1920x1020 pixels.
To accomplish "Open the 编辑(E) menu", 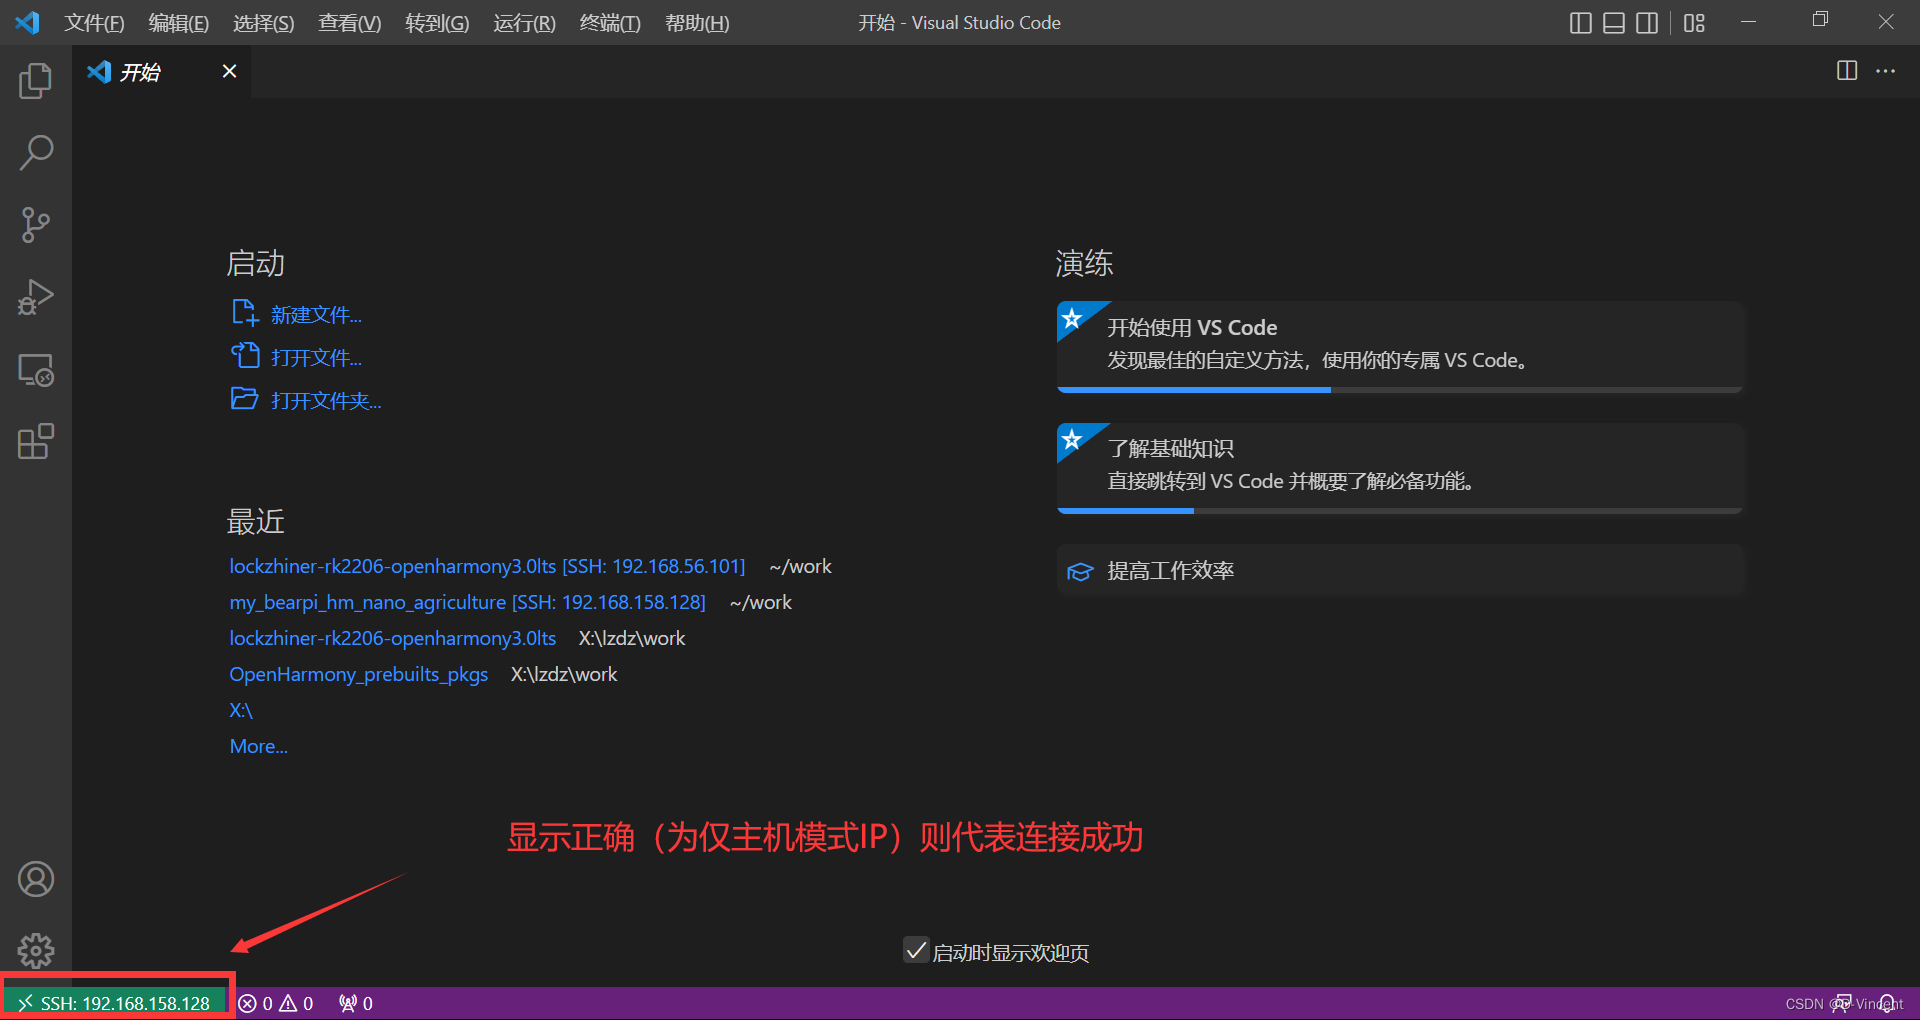I will [178, 23].
